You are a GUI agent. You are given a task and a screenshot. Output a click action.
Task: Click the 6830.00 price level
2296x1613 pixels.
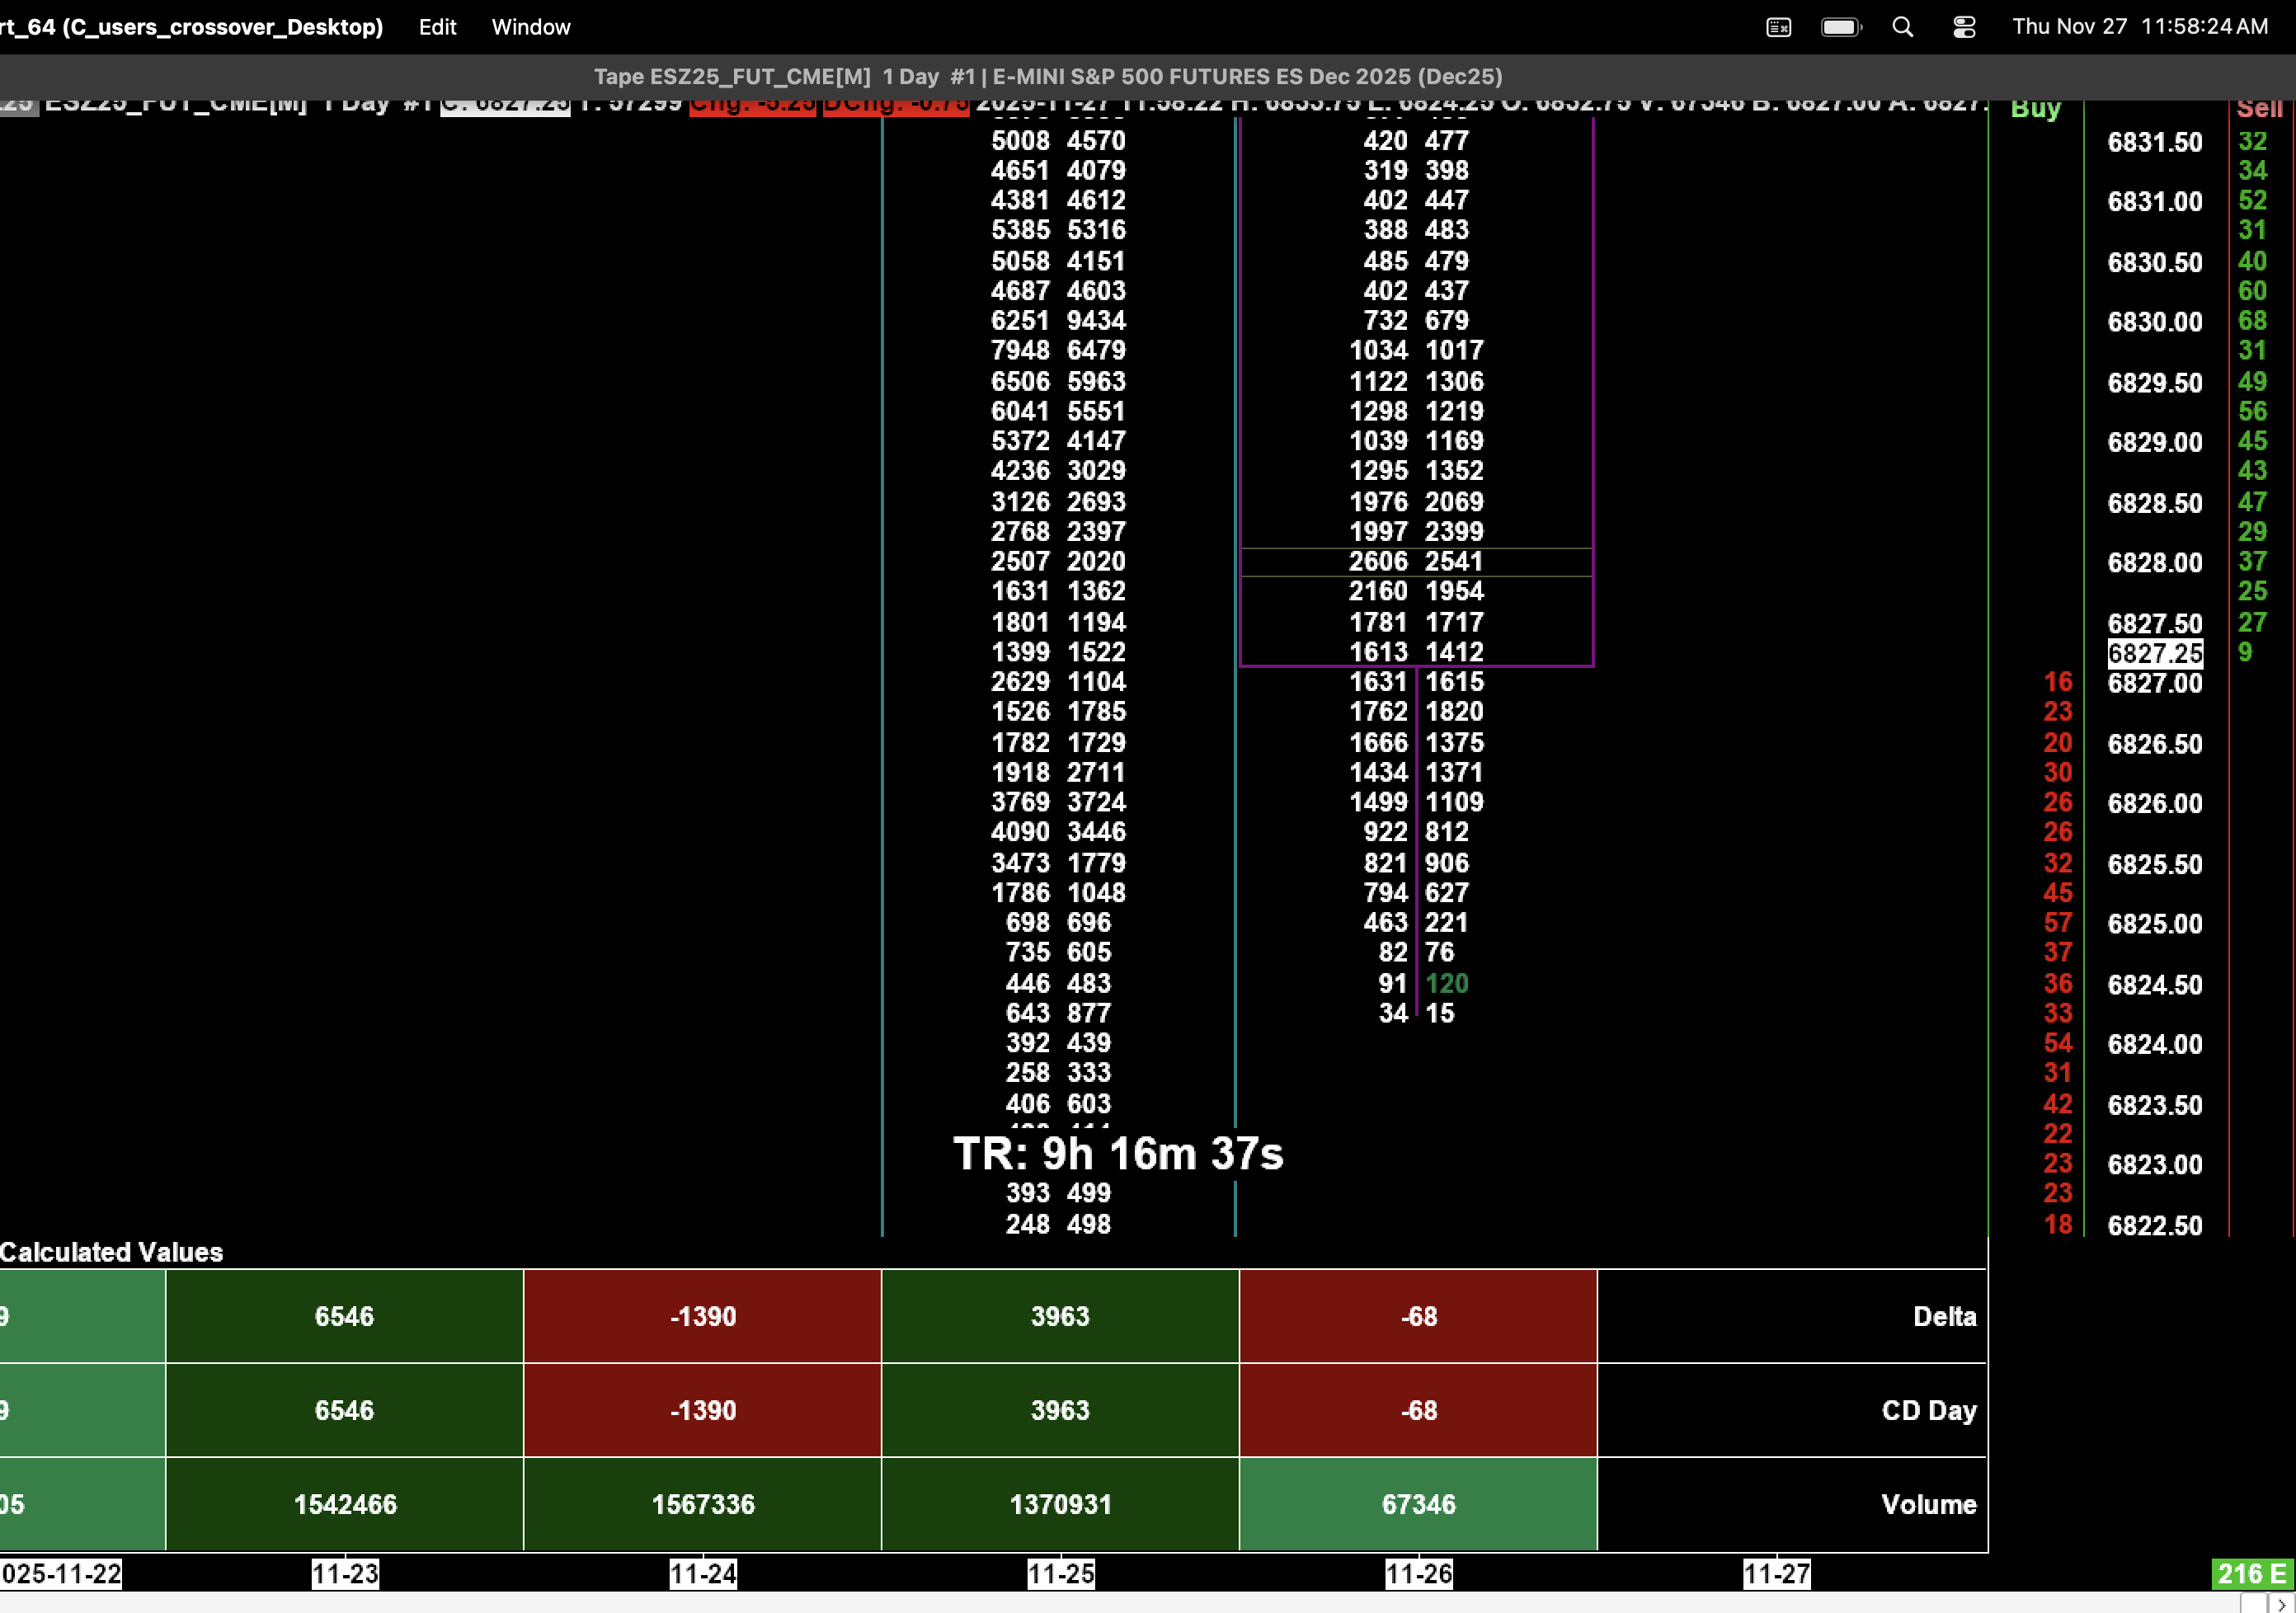pos(2154,322)
